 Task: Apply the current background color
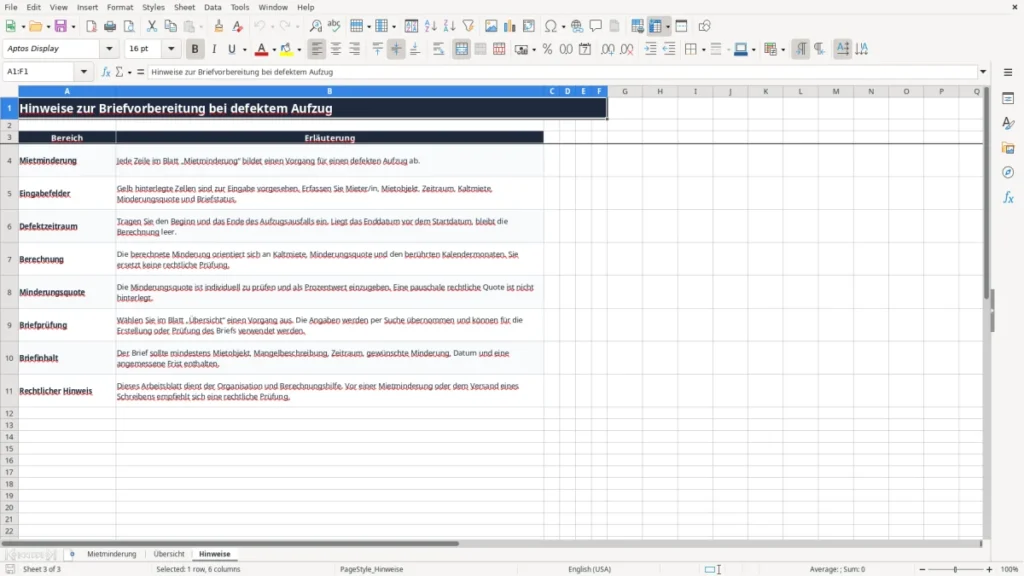point(286,49)
